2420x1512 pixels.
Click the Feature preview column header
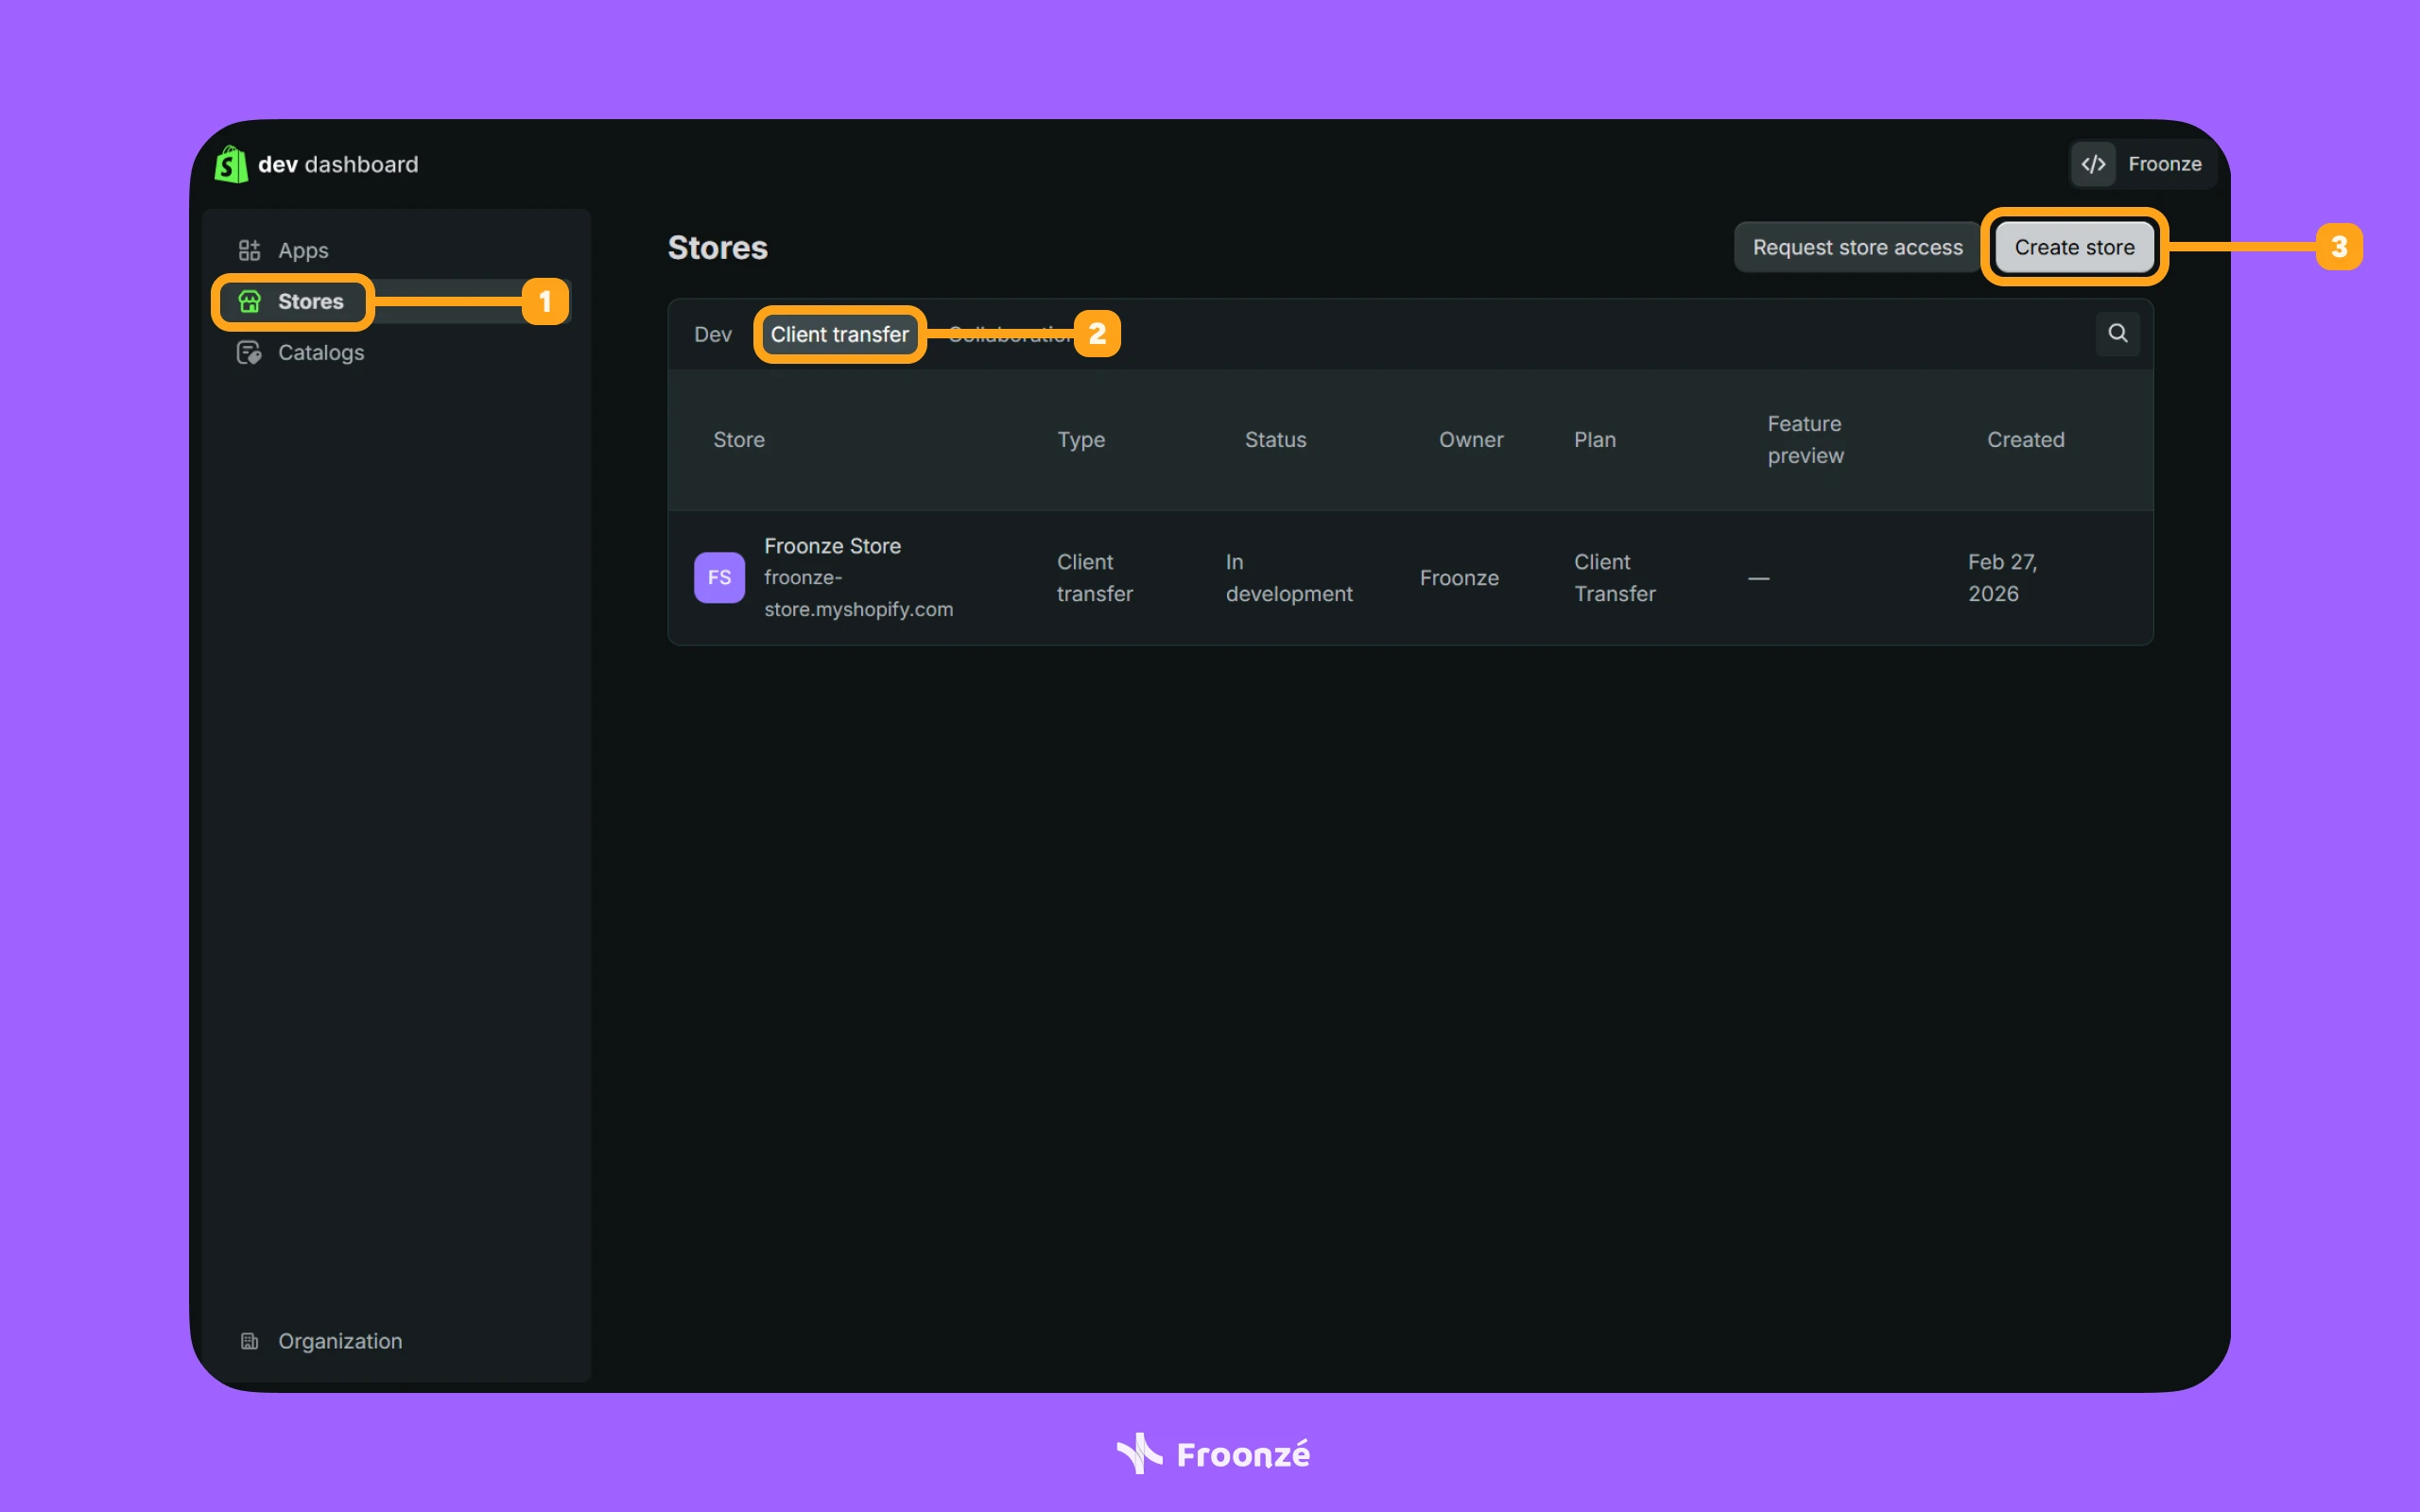click(1805, 440)
